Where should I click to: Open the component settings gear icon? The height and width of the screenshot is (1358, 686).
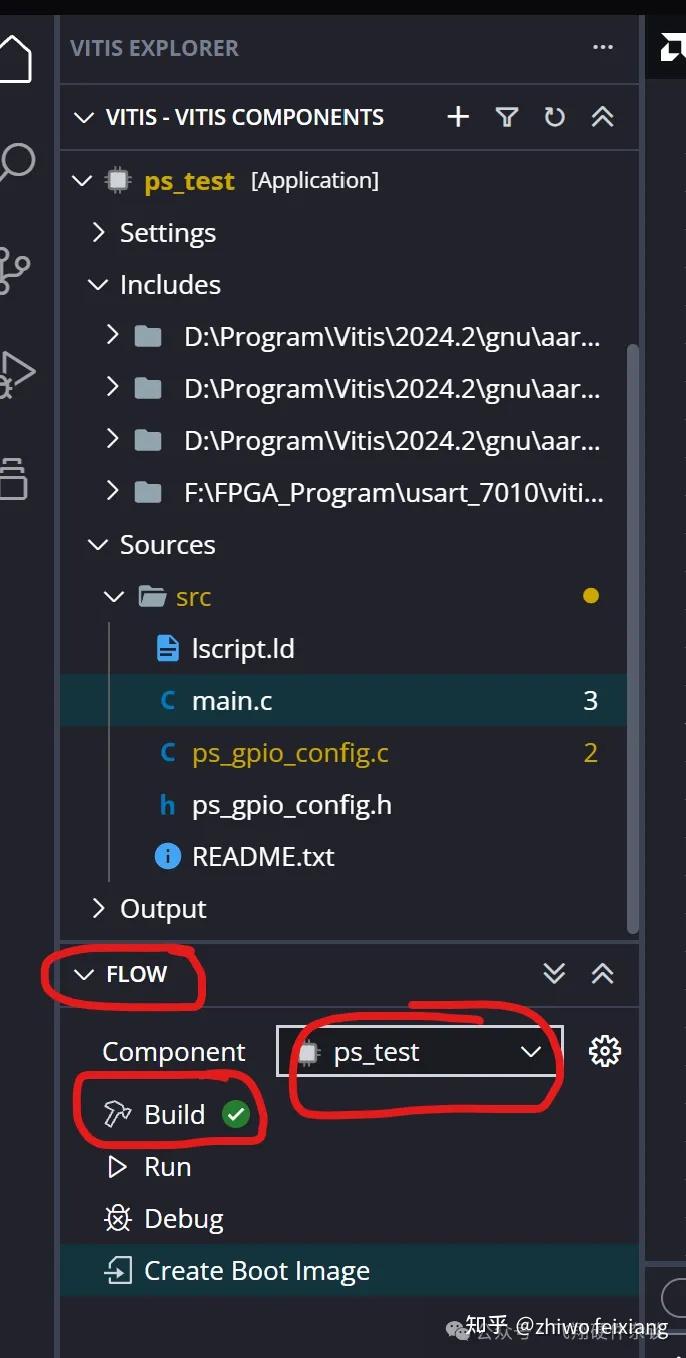(605, 1051)
